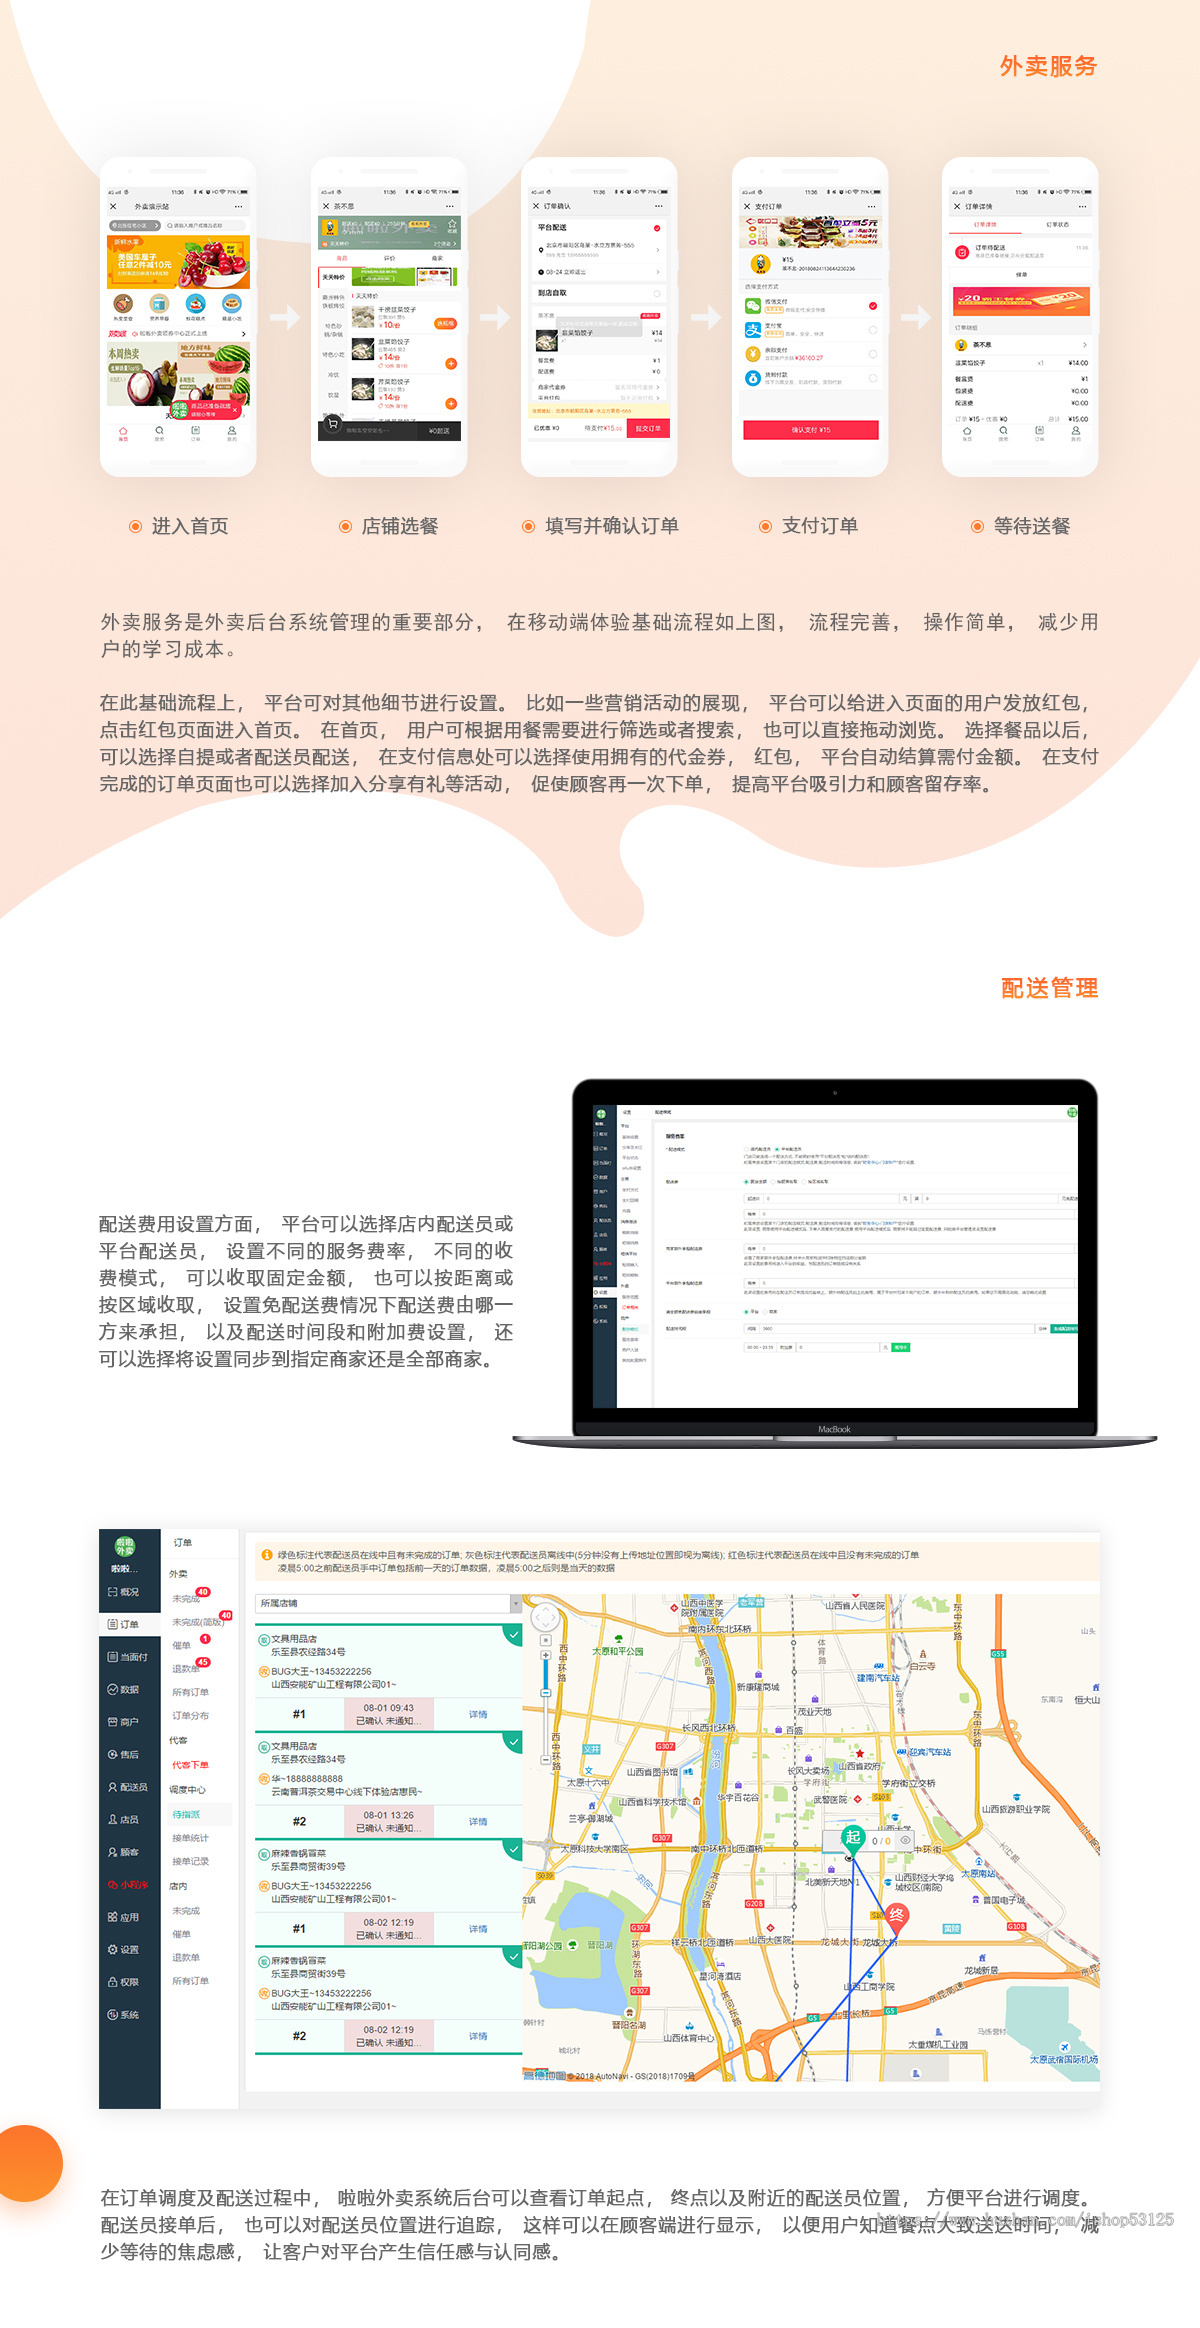Tap the 催单 button in order detail
The height and width of the screenshot is (2328, 1200).
click(1021, 274)
